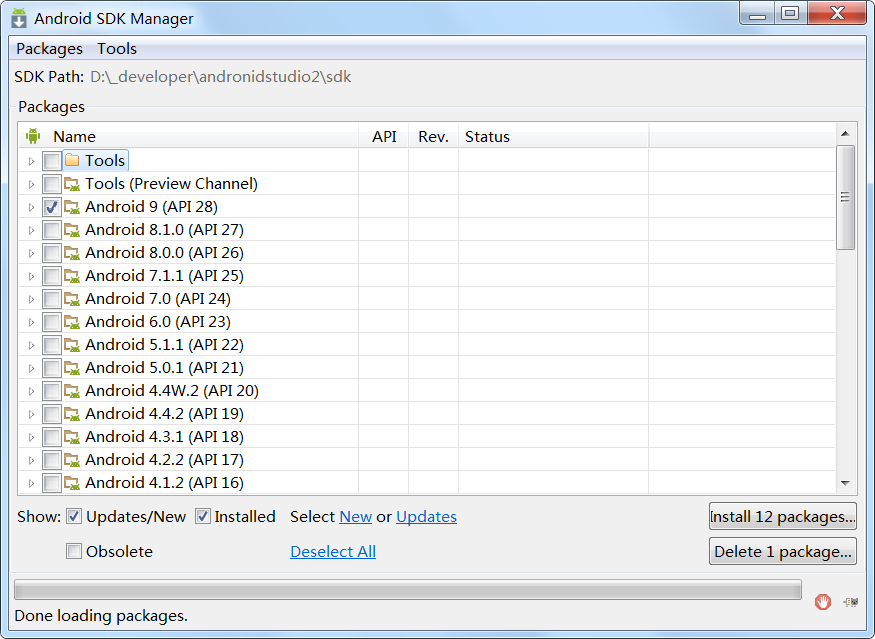This screenshot has height=639, width=875.
Task: Expand the Android 5.1.1 (API 22) node
Action: 31,345
